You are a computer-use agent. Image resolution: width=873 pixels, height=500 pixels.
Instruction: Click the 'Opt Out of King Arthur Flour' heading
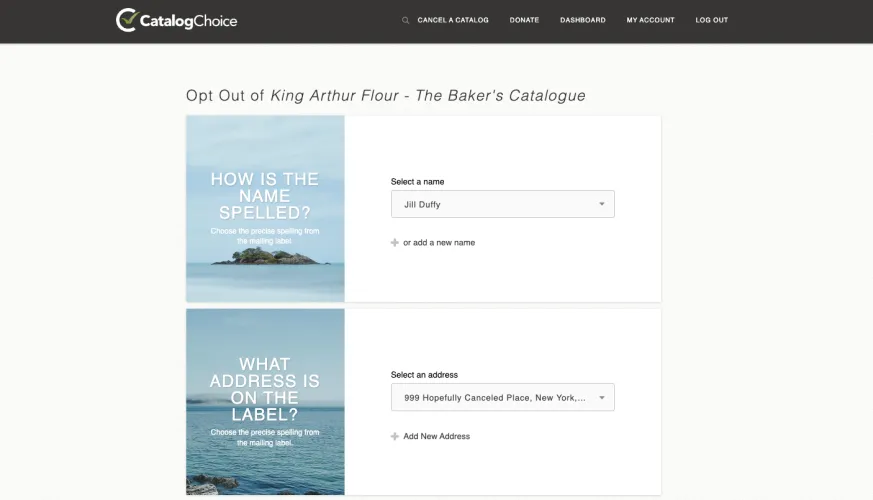385,96
